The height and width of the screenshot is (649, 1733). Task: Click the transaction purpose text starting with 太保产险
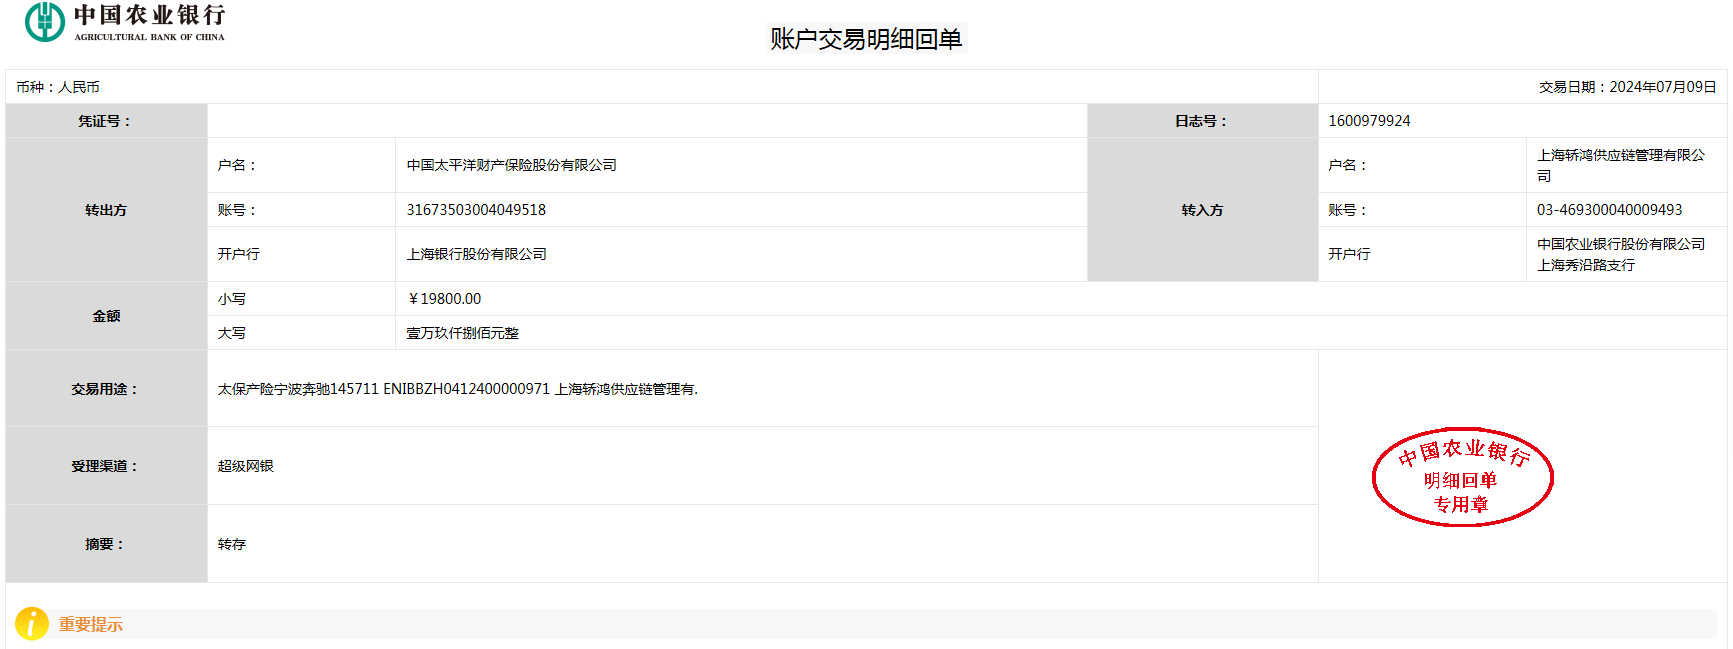click(x=457, y=389)
